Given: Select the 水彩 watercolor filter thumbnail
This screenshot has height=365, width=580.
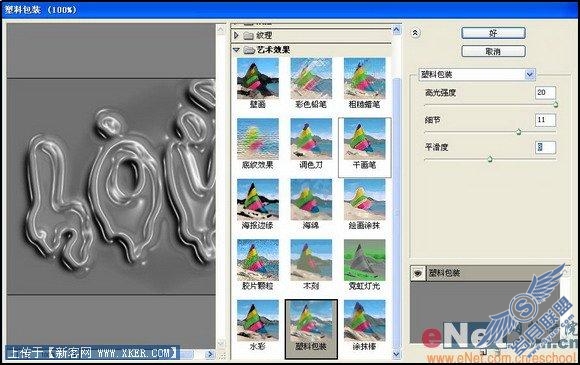Looking at the screenshot, I should point(257,325).
